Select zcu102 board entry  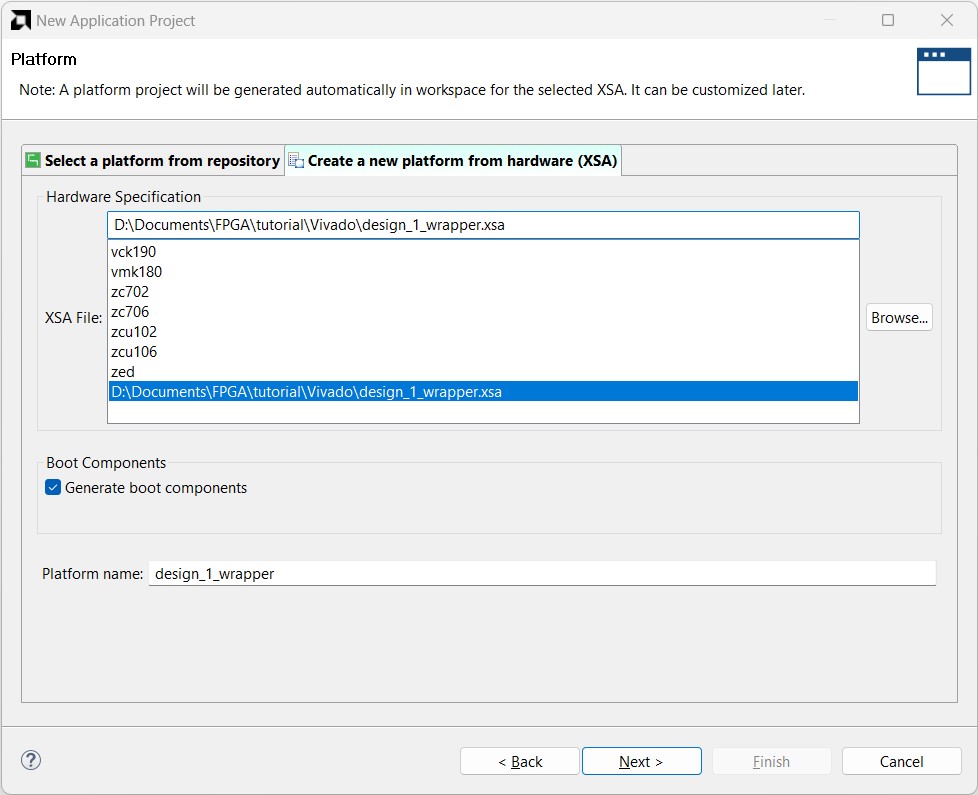pos(483,332)
